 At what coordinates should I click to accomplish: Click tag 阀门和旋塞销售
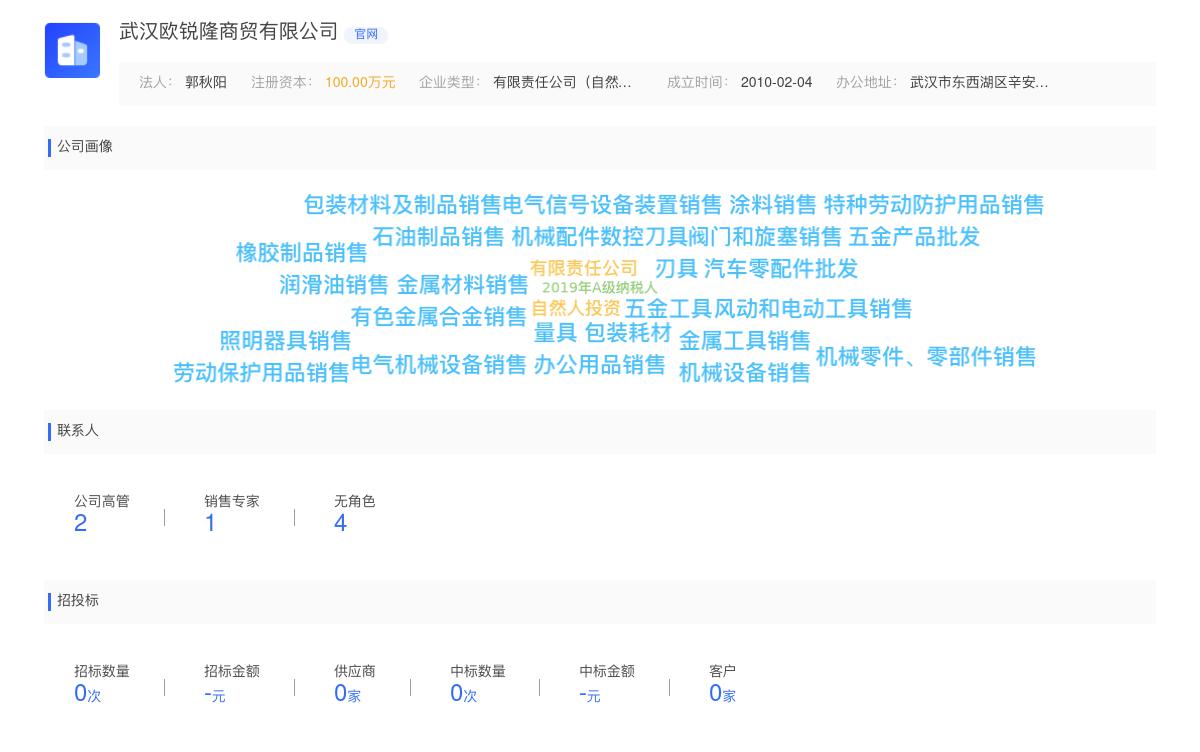pos(765,237)
